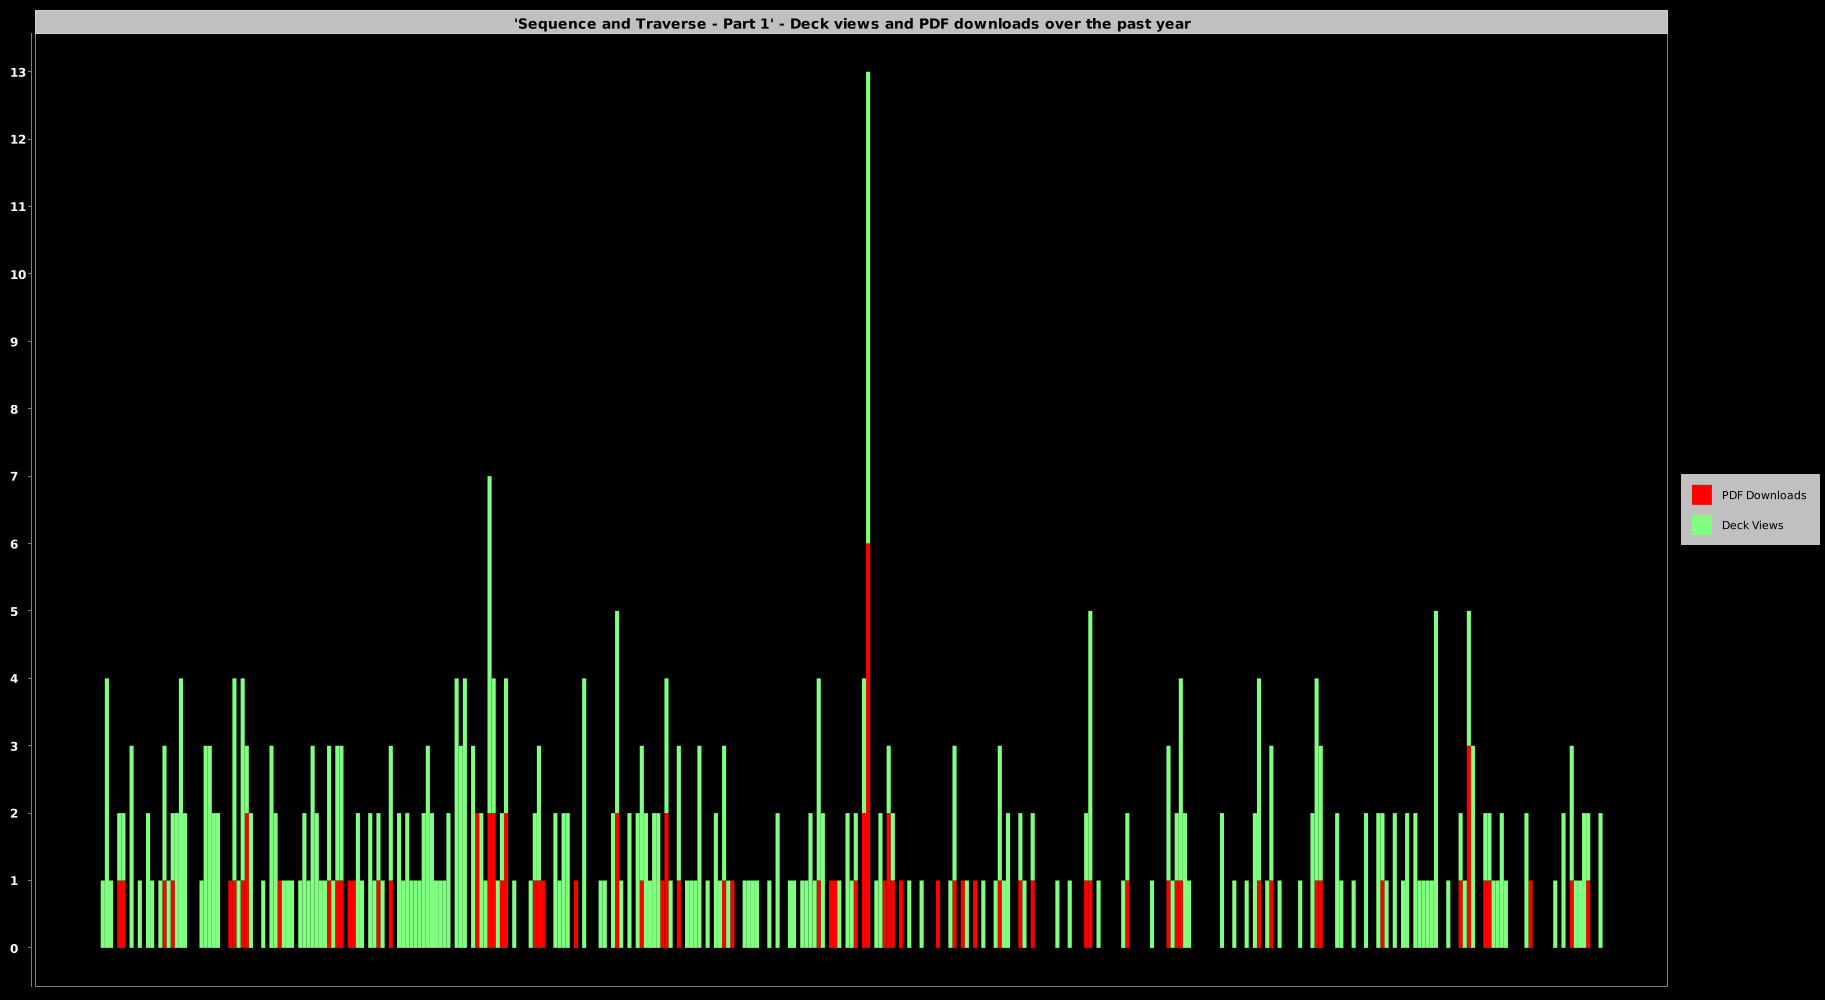Select the 'PDF Downloads' legend label
The width and height of the screenshot is (1825, 1000).
[1763, 495]
